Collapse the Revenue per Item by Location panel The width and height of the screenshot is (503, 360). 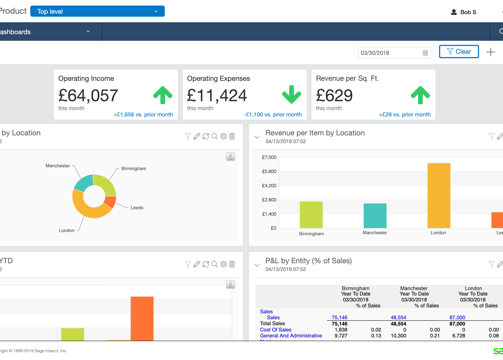257,137
